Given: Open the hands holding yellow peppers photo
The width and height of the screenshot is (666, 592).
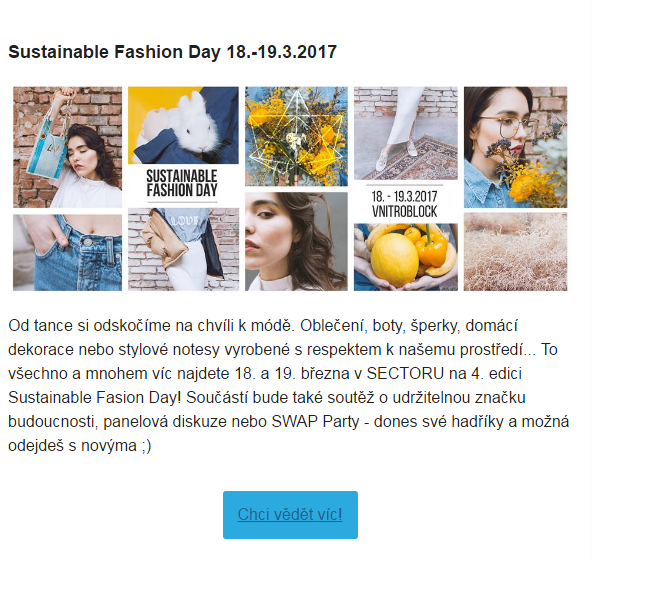Looking at the screenshot, I should 406,257.
